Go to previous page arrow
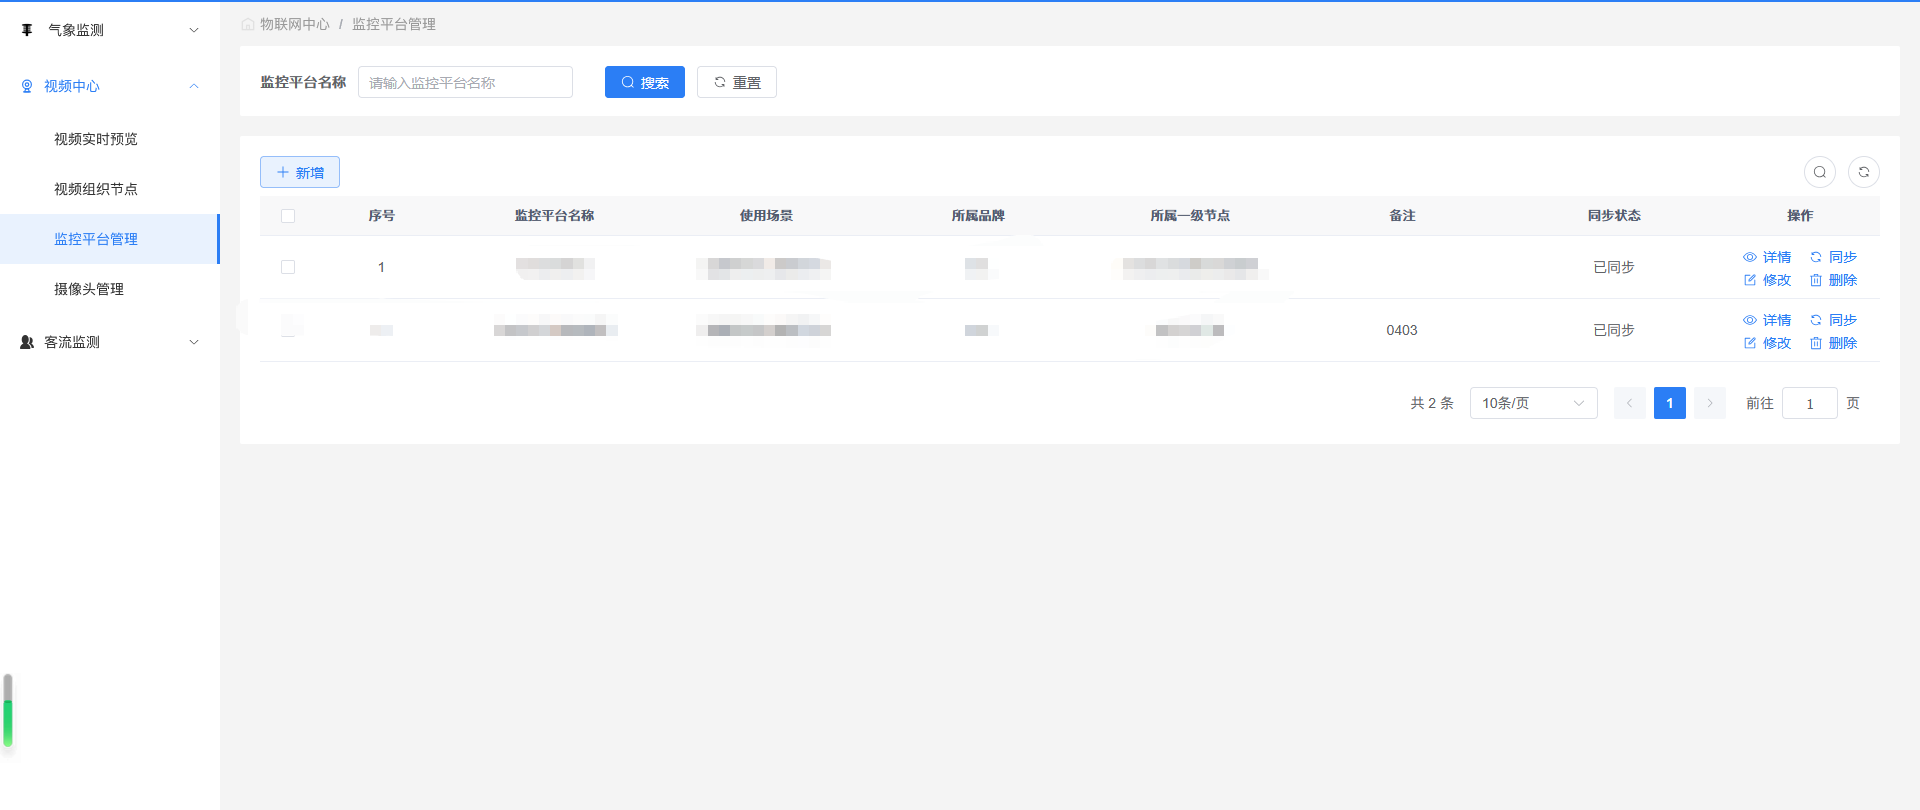This screenshot has width=1920, height=810. click(1630, 403)
